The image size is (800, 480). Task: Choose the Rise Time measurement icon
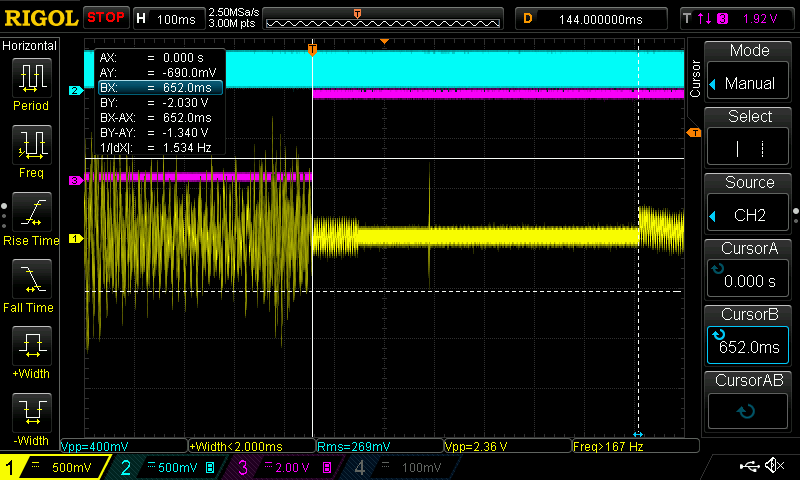pyautogui.click(x=32, y=212)
